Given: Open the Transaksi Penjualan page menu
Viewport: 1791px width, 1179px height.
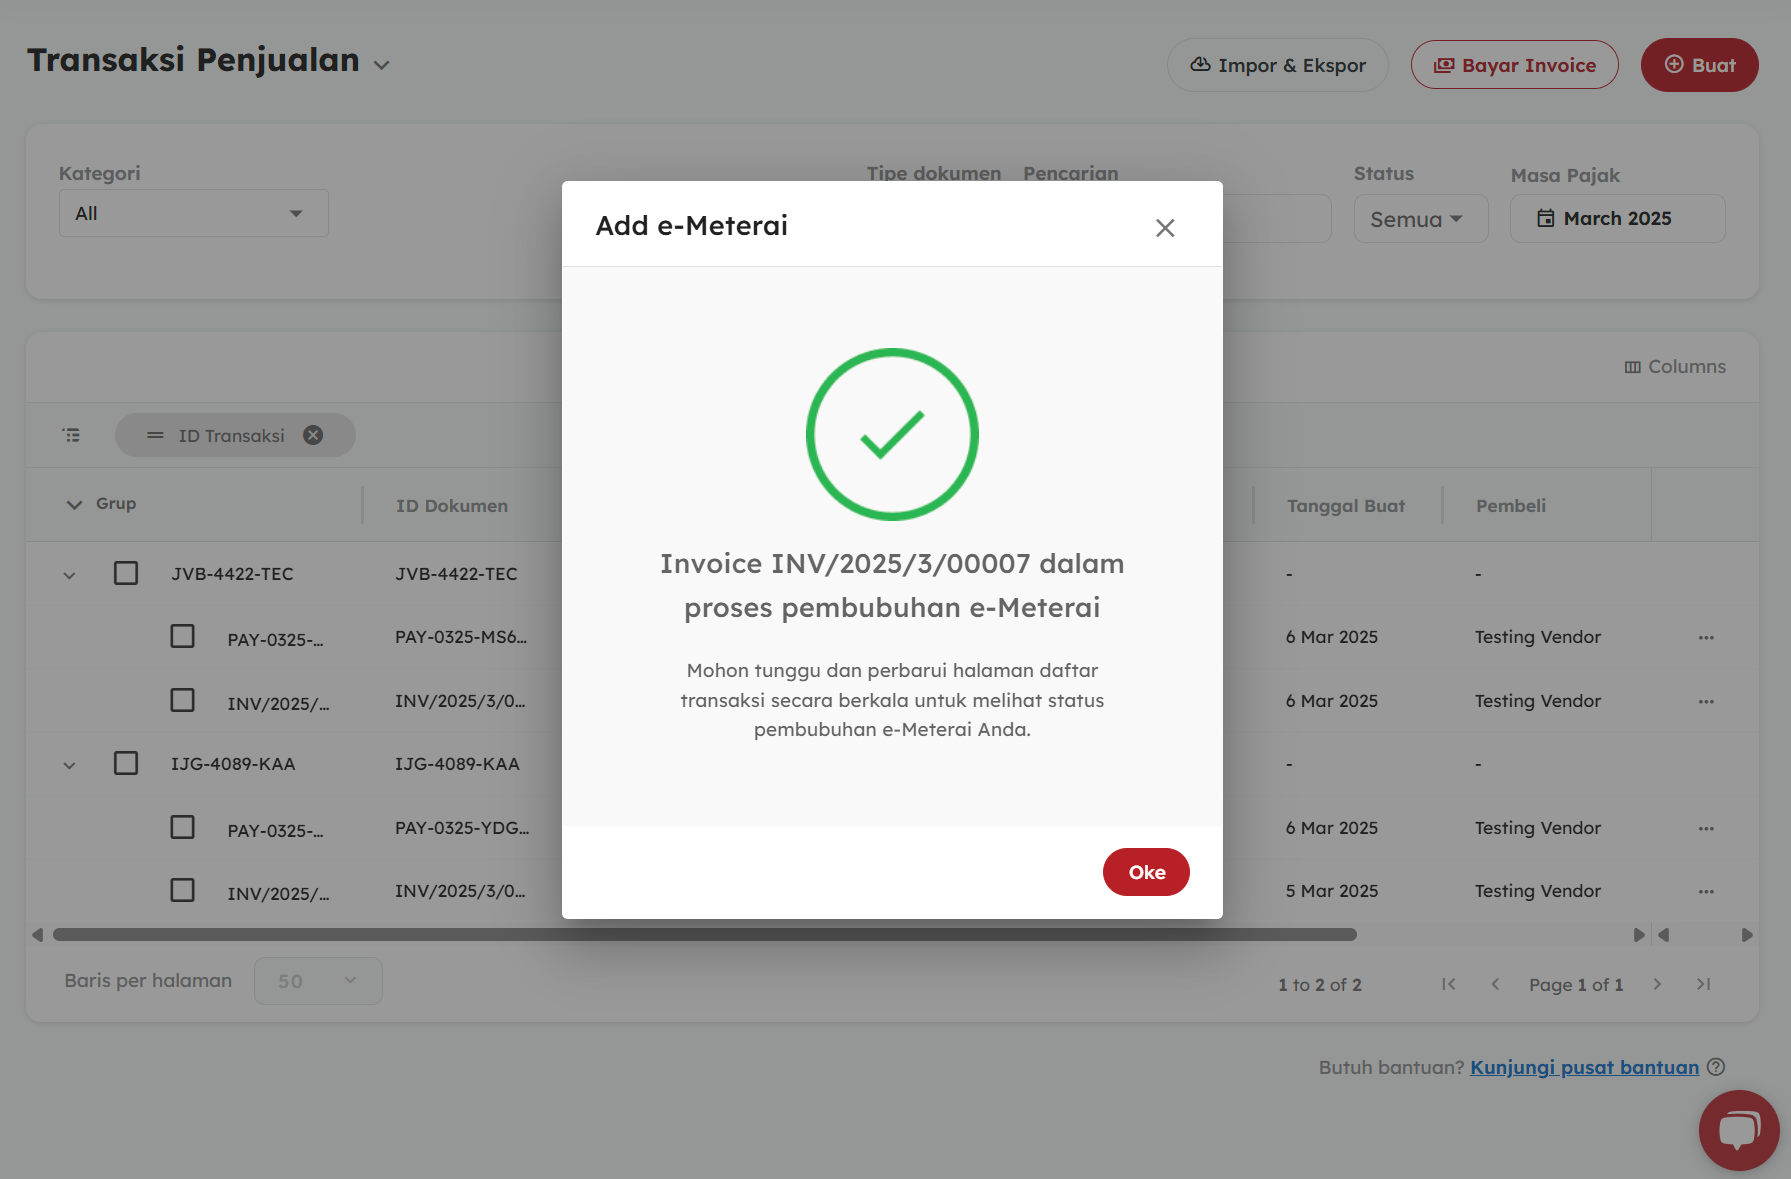Looking at the screenshot, I should point(381,65).
